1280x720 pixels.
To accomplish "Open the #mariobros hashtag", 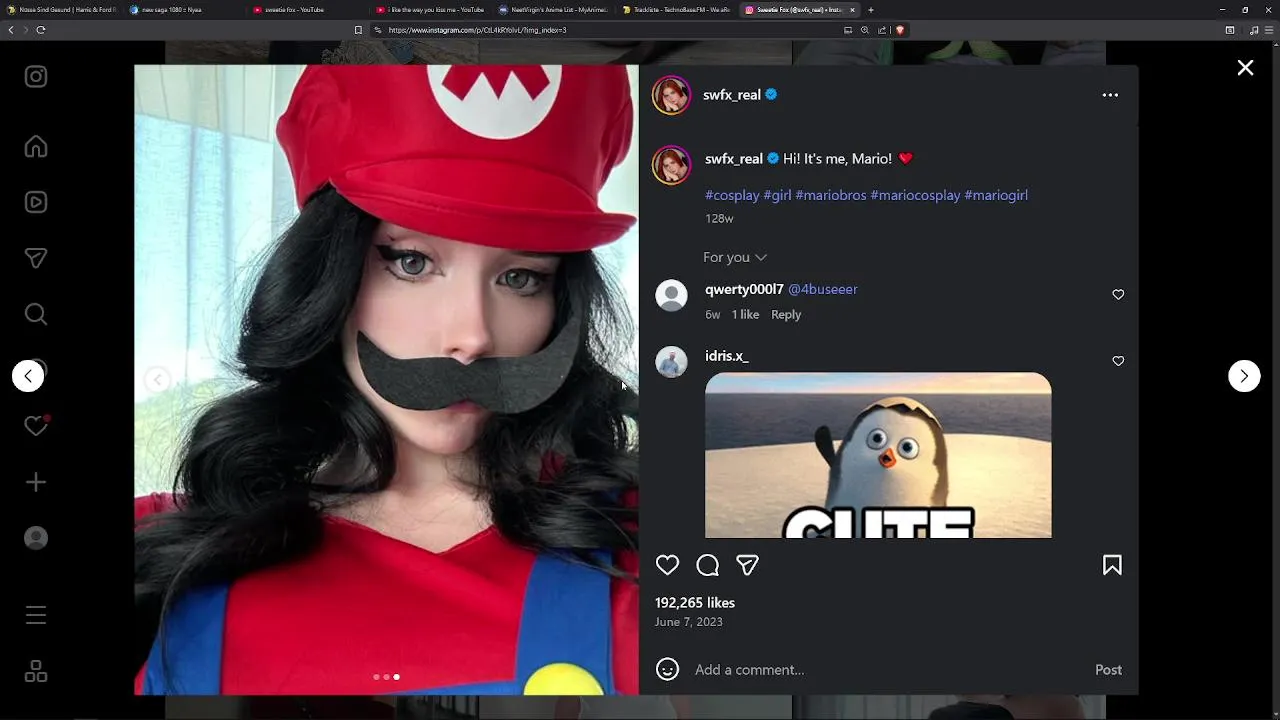I will [x=831, y=195].
